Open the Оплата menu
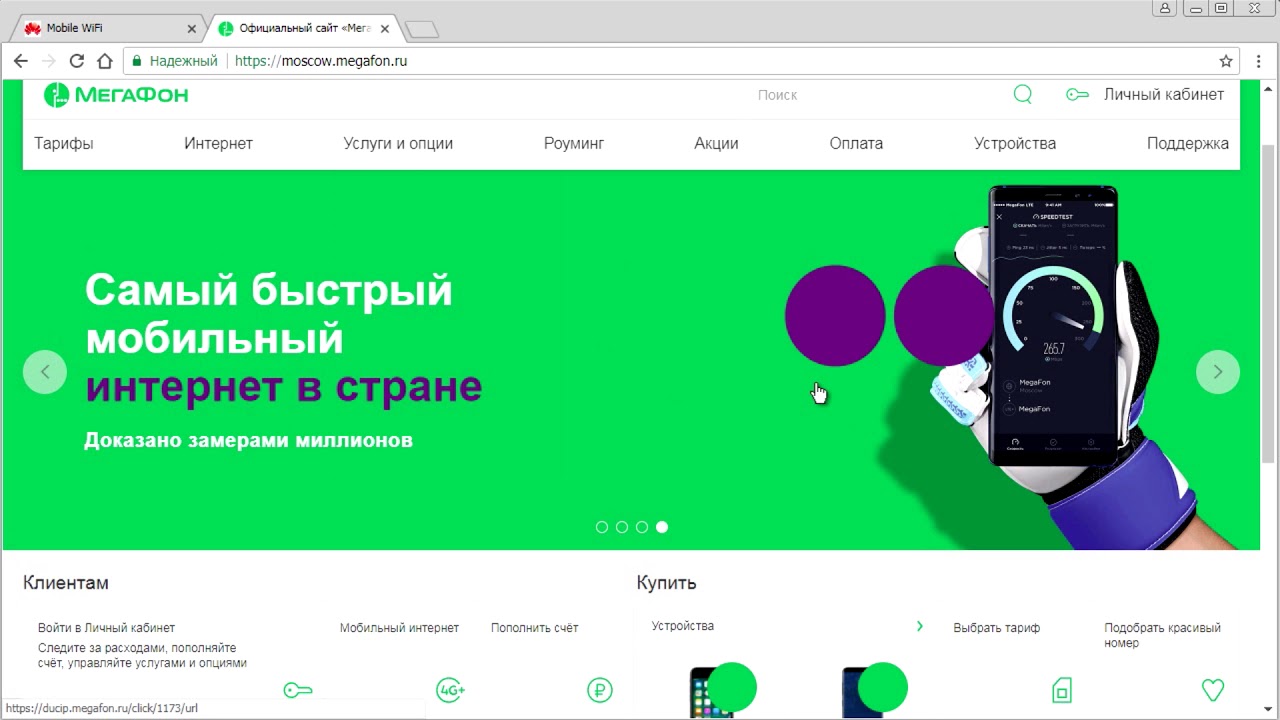Viewport: 1280px width, 720px height. point(856,144)
